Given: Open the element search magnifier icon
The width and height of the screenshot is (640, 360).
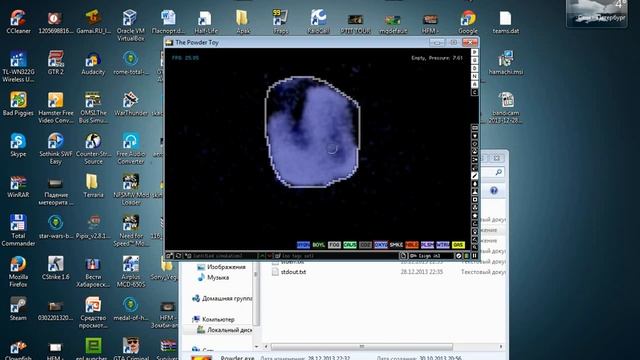Looking at the screenshot, I should (474, 247).
